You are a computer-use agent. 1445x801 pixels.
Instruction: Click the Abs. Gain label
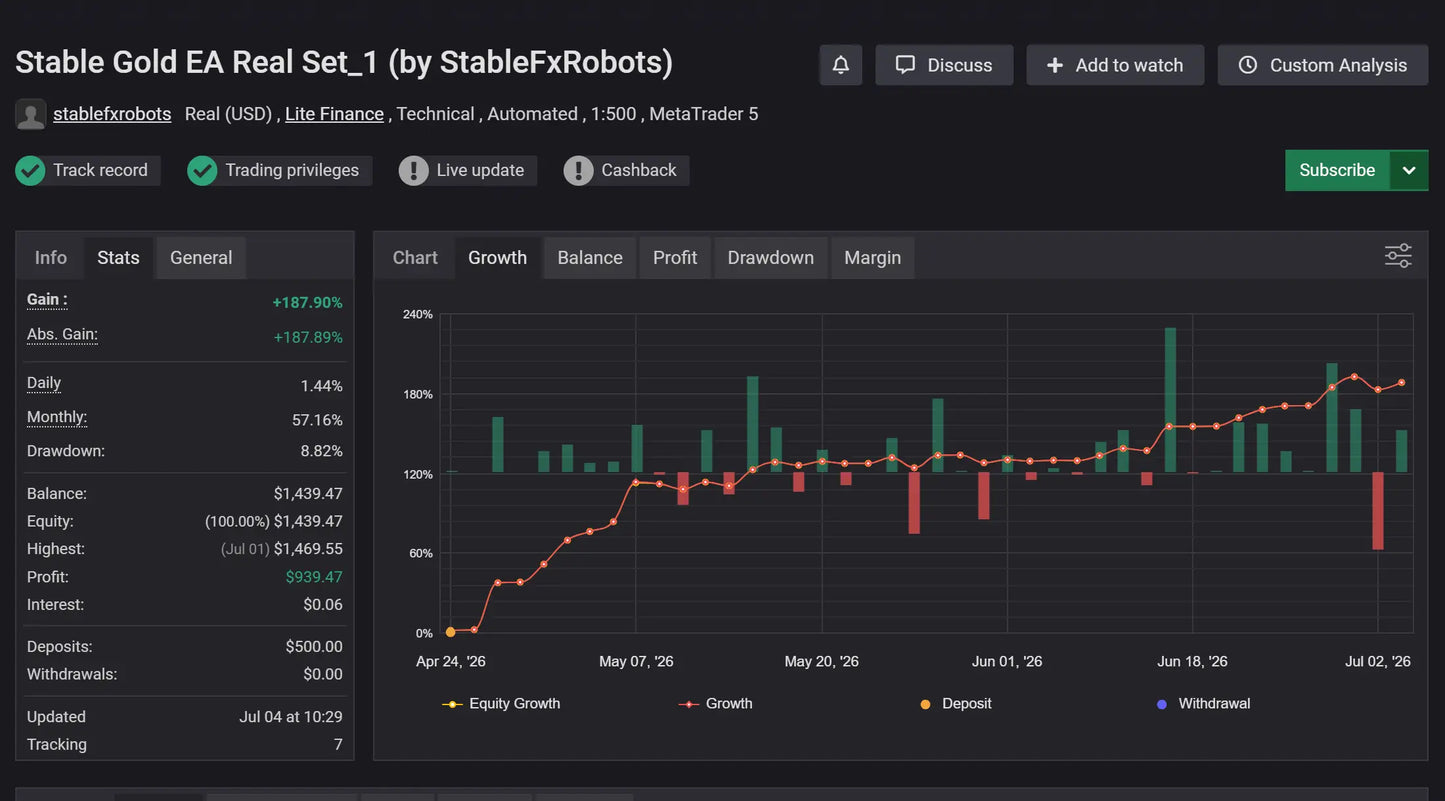pyautogui.click(x=62, y=334)
